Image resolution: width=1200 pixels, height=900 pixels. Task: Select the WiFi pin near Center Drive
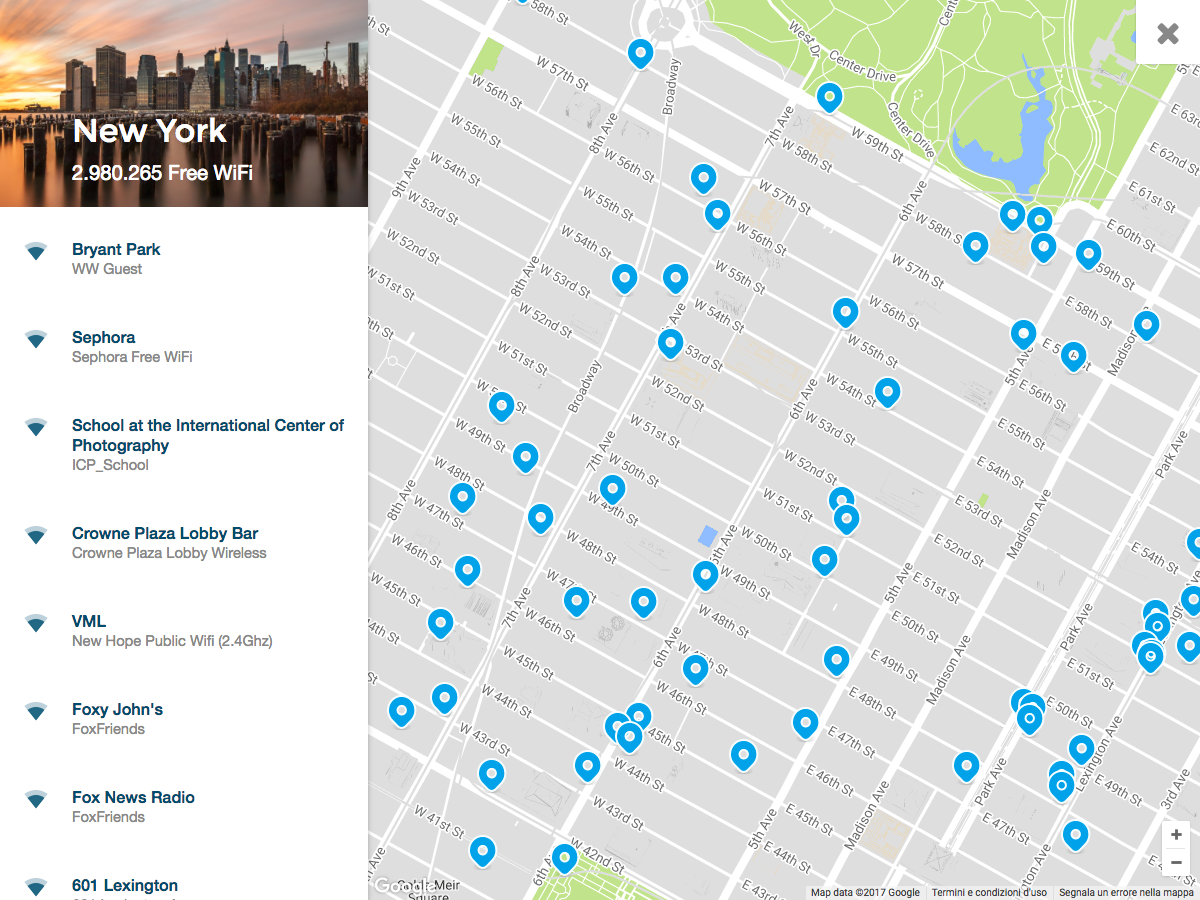(x=828, y=96)
